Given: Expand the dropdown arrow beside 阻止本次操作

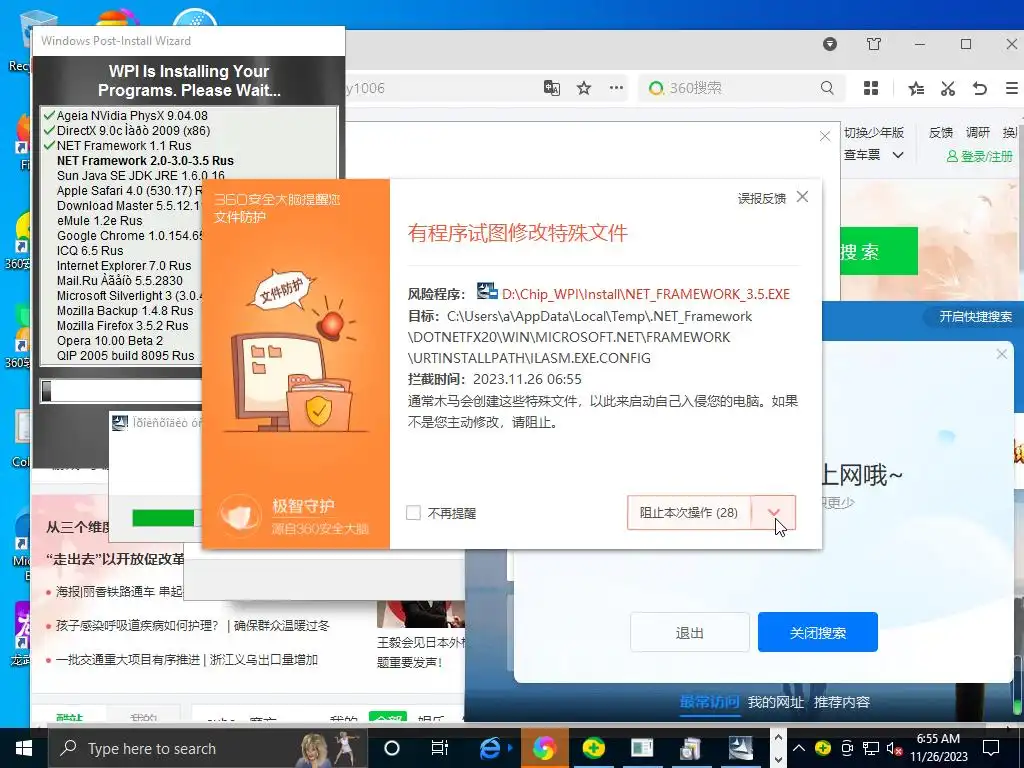Looking at the screenshot, I should click(774, 513).
